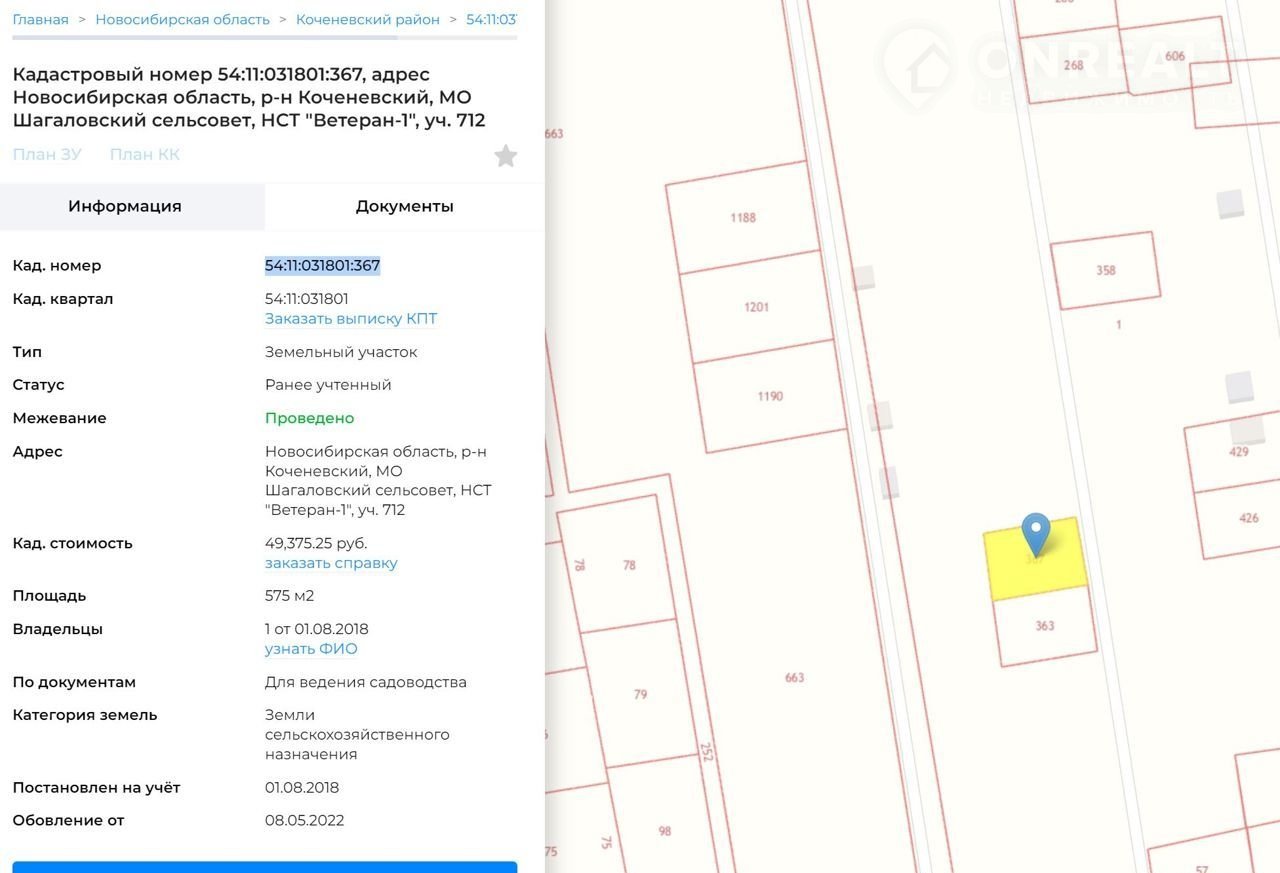Select parcel 1201 on the map
The image size is (1280, 873).
click(x=756, y=307)
